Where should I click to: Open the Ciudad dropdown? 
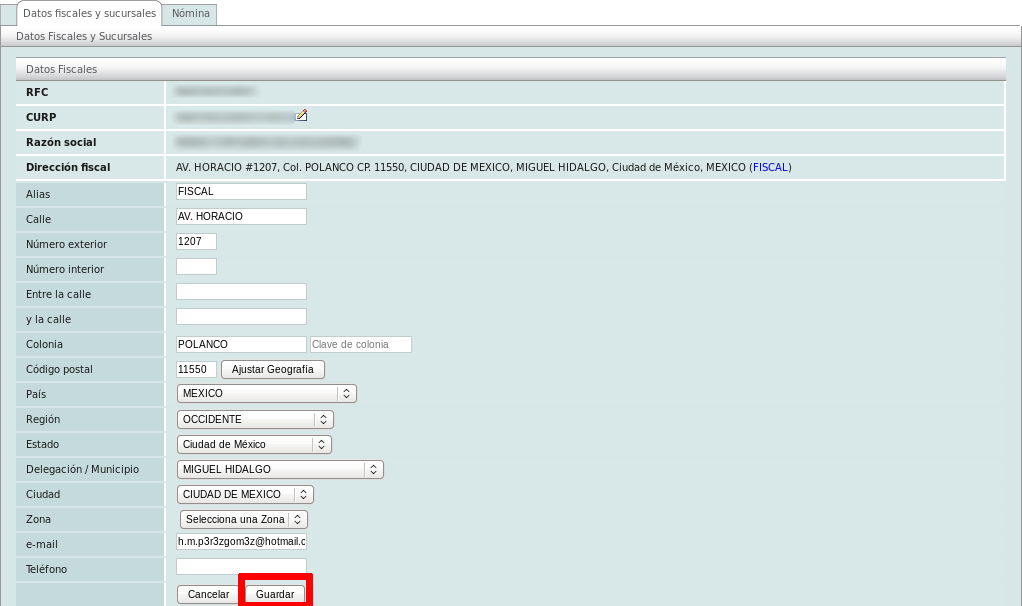(x=245, y=494)
